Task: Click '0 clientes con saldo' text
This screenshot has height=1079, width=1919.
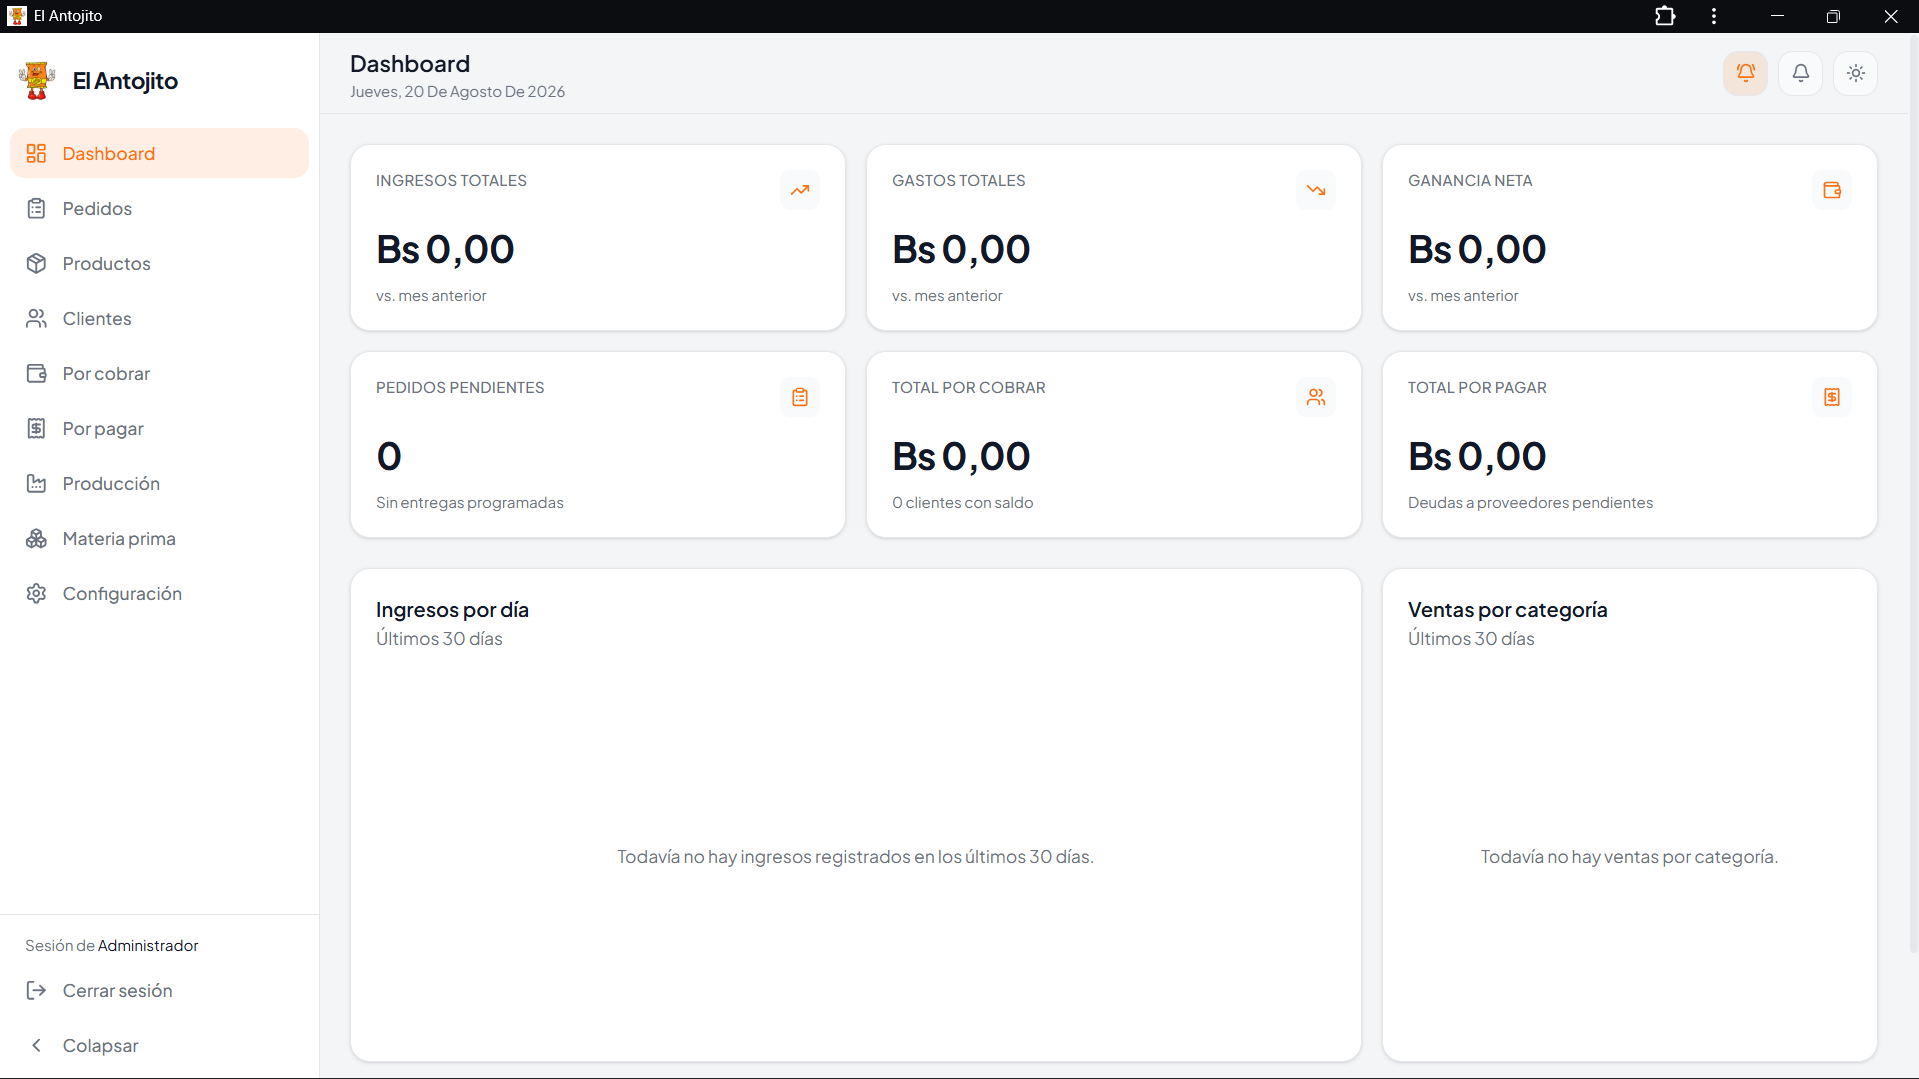Action: point(962,502)
